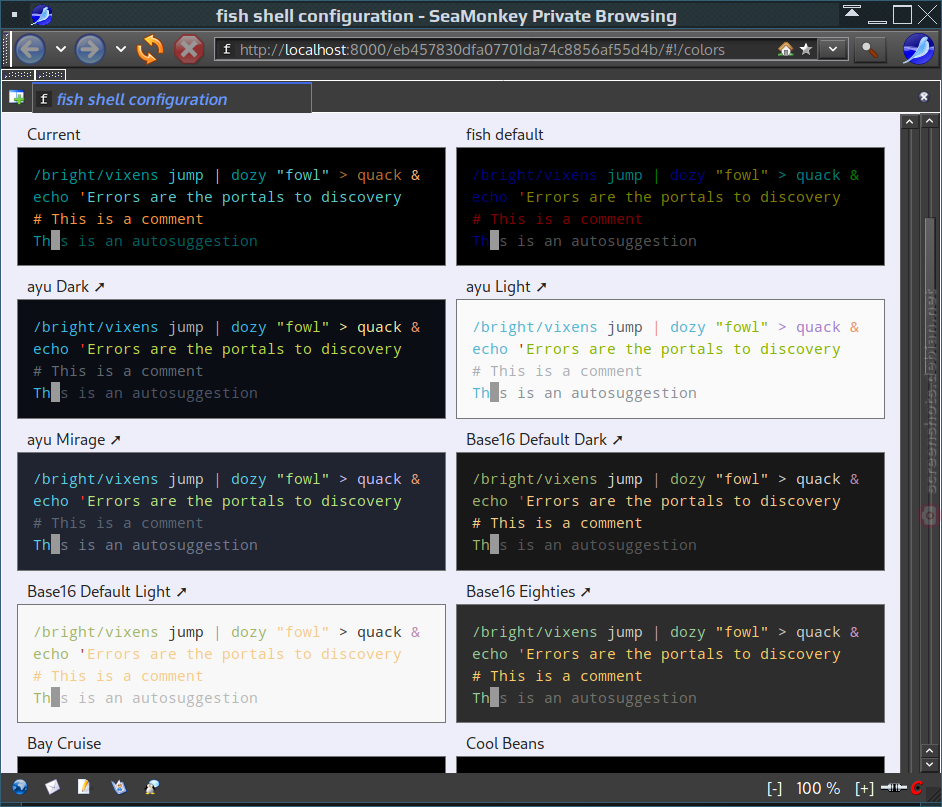Close the current tab using the tab-bar X
942x807 pixels.
(923, 97)
